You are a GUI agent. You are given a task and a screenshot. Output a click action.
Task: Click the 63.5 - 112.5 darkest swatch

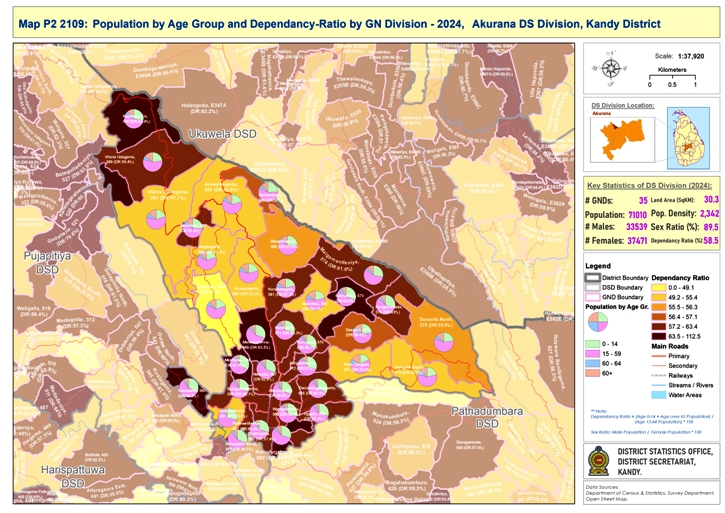[x=658, y=336]
